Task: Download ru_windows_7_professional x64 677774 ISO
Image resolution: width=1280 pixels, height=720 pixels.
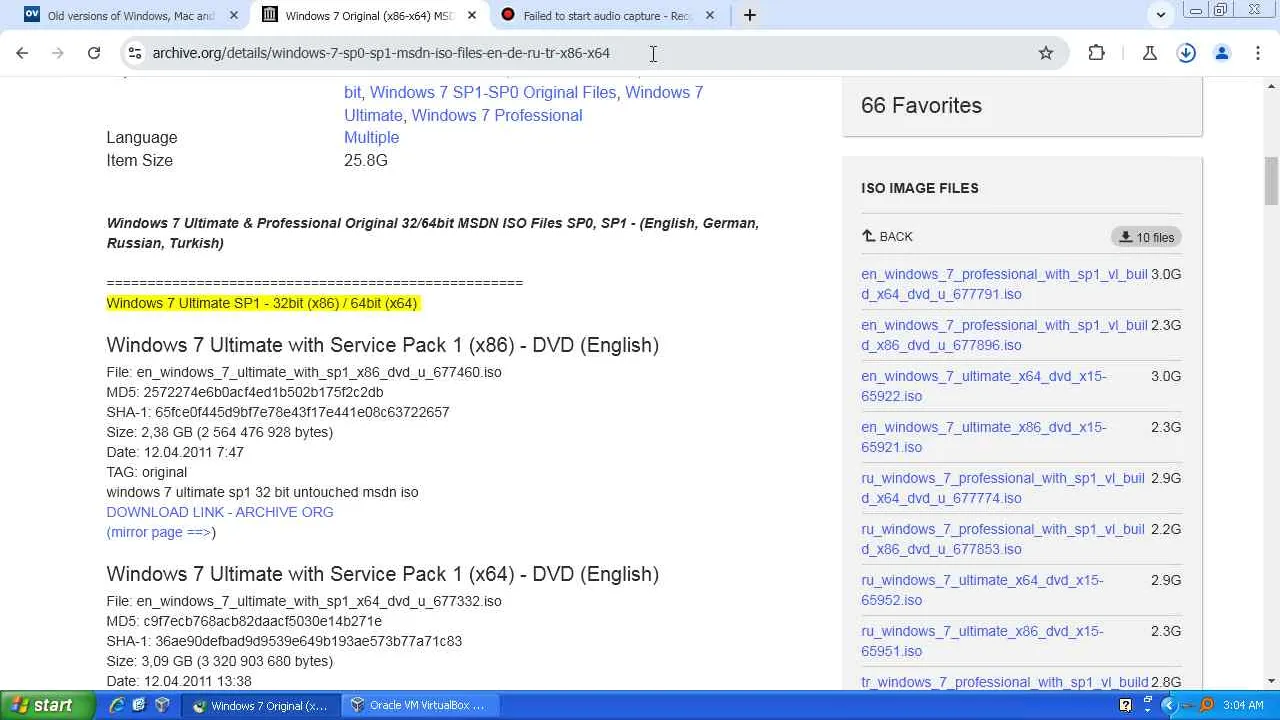Action: click(x=1003, y=488)
